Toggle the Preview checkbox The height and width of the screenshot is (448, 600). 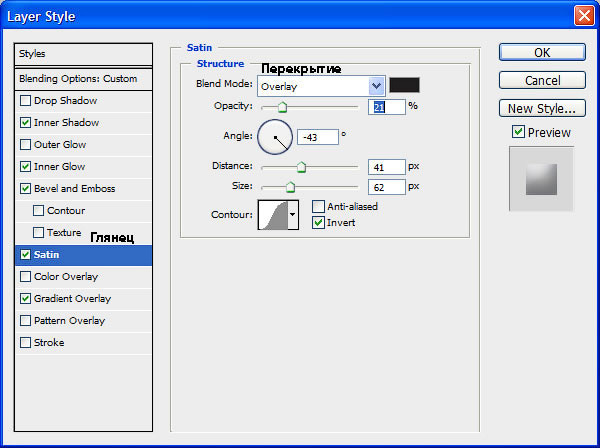pyautogui.click(x=518, y=132)
